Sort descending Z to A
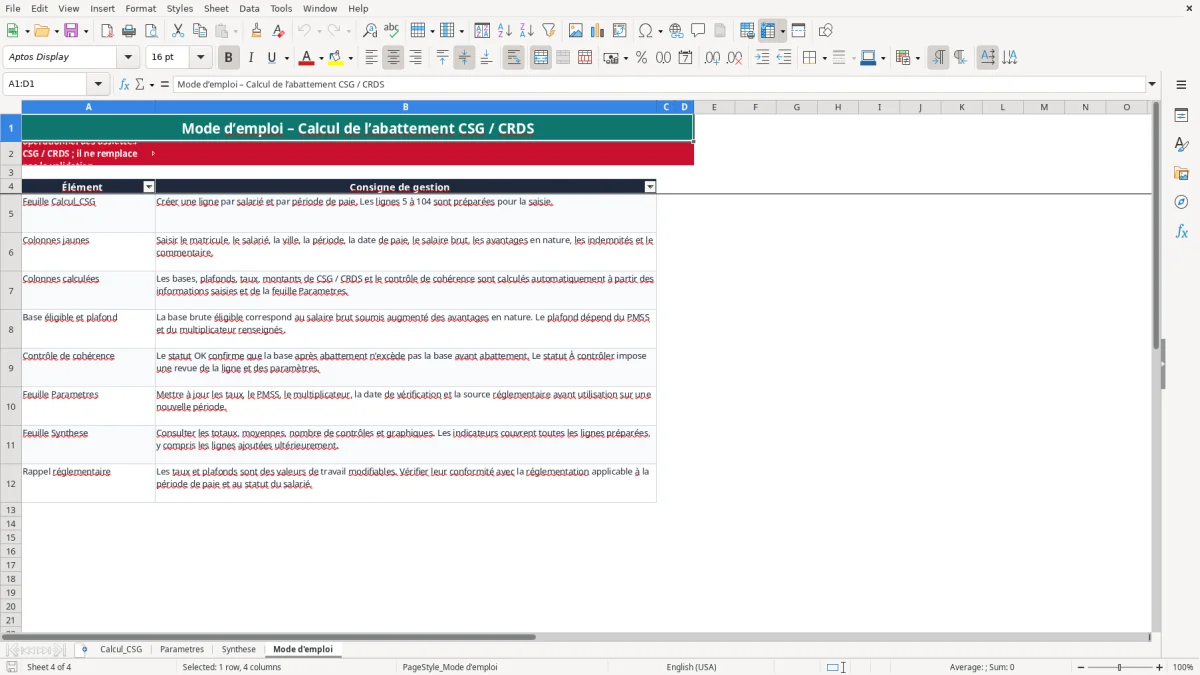Viewport: 1200px width, 675px height. tap(527, 31)
